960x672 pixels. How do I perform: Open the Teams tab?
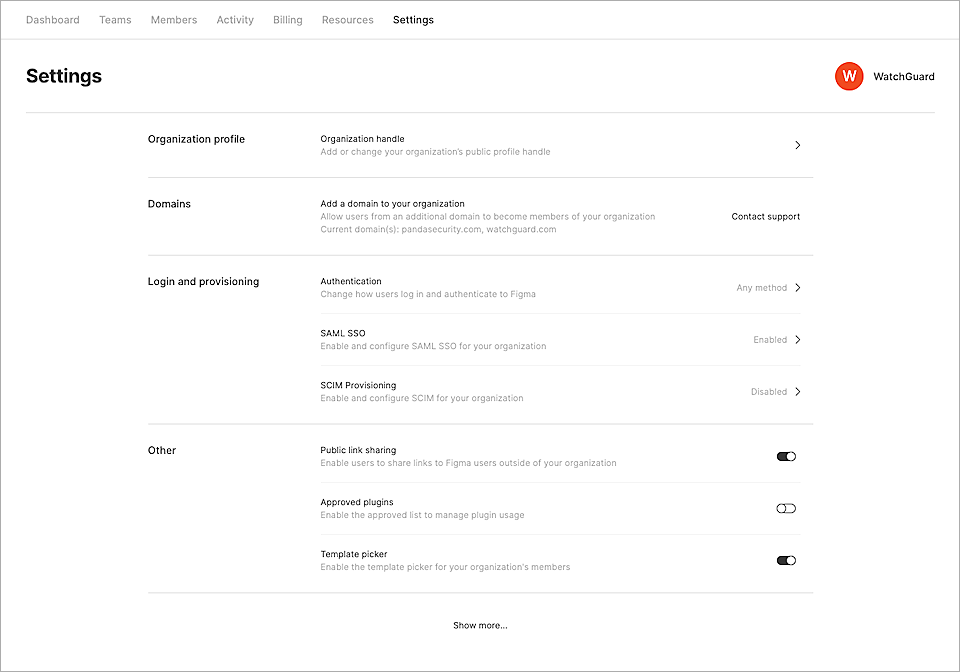click(115, 19)
